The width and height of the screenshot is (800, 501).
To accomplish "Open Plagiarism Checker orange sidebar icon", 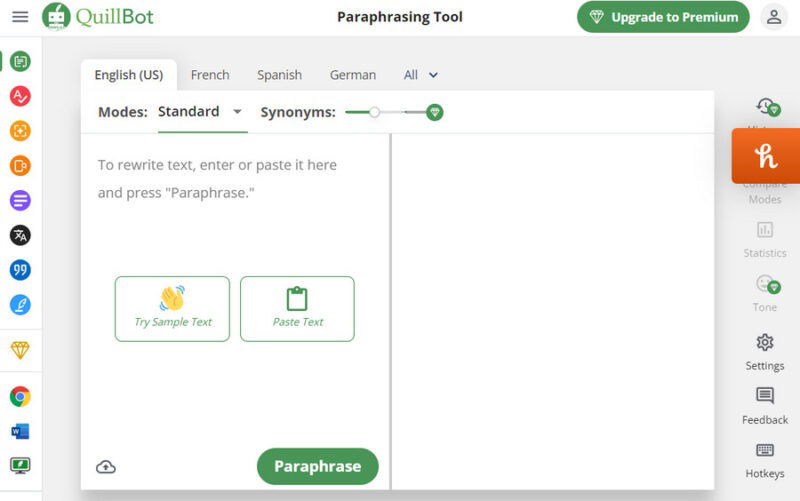I will tap(20, 131).
